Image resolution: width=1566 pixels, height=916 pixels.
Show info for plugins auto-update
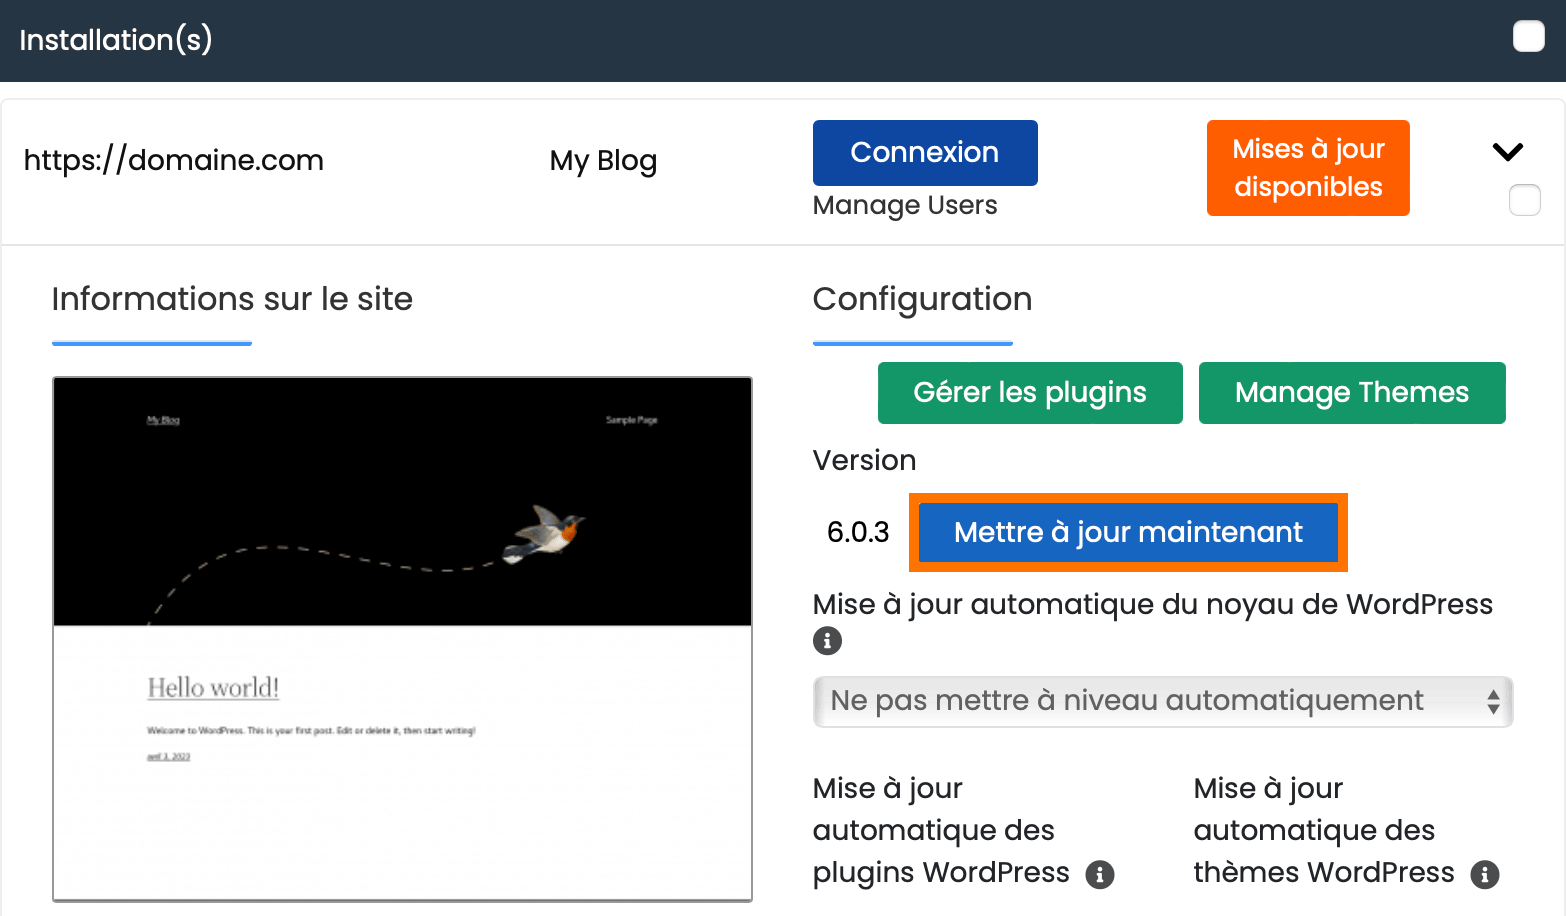(1100, 874)
